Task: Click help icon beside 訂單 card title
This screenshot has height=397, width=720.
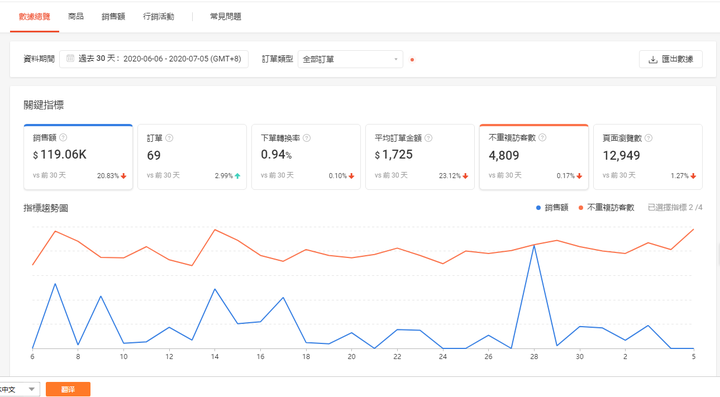Action: click(x=169, y=138)
